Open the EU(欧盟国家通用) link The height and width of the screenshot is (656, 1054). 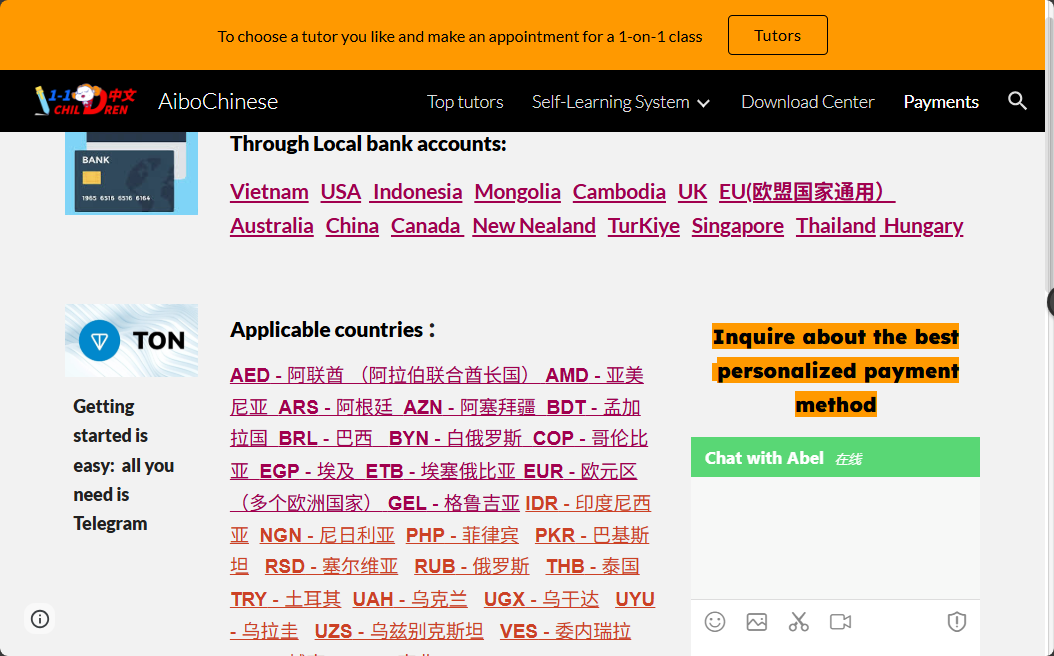point(807,192)
